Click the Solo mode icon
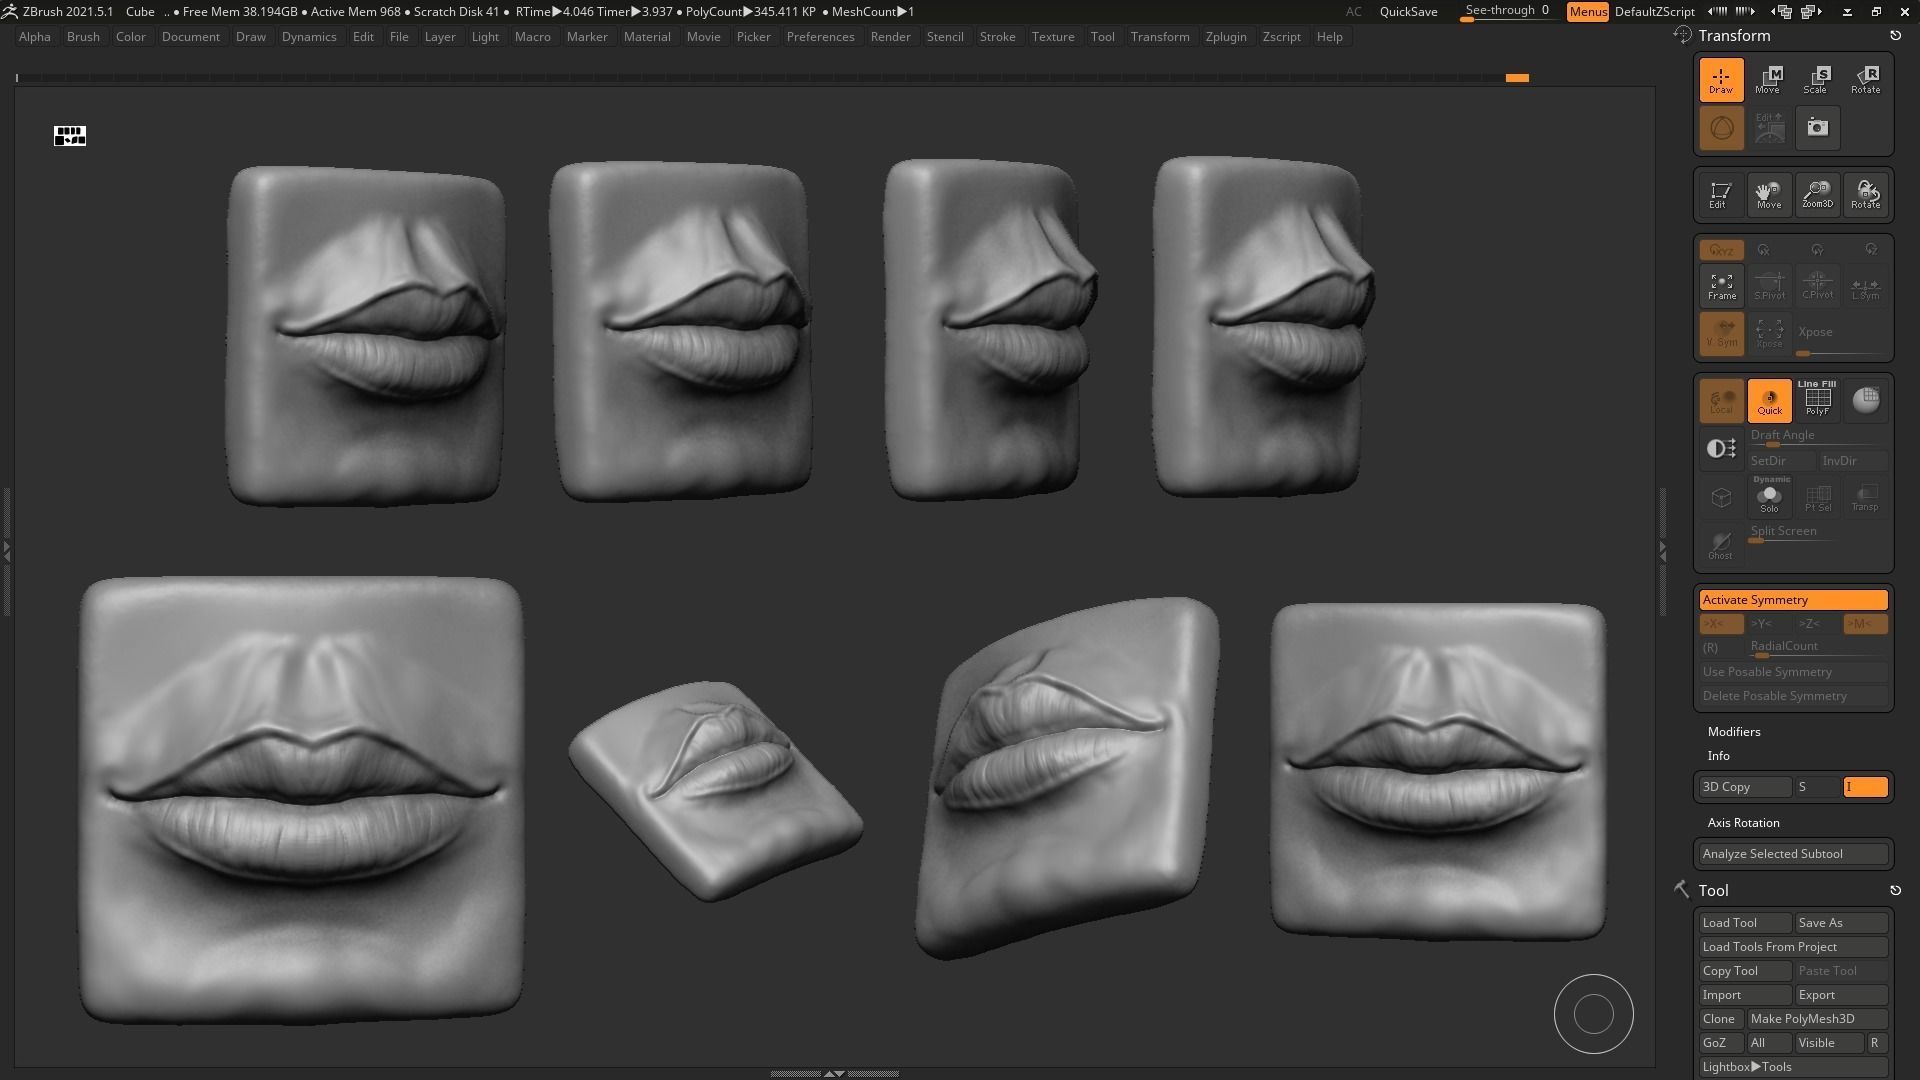This screenshot has height=1080, width=1920. [1769, 497]
